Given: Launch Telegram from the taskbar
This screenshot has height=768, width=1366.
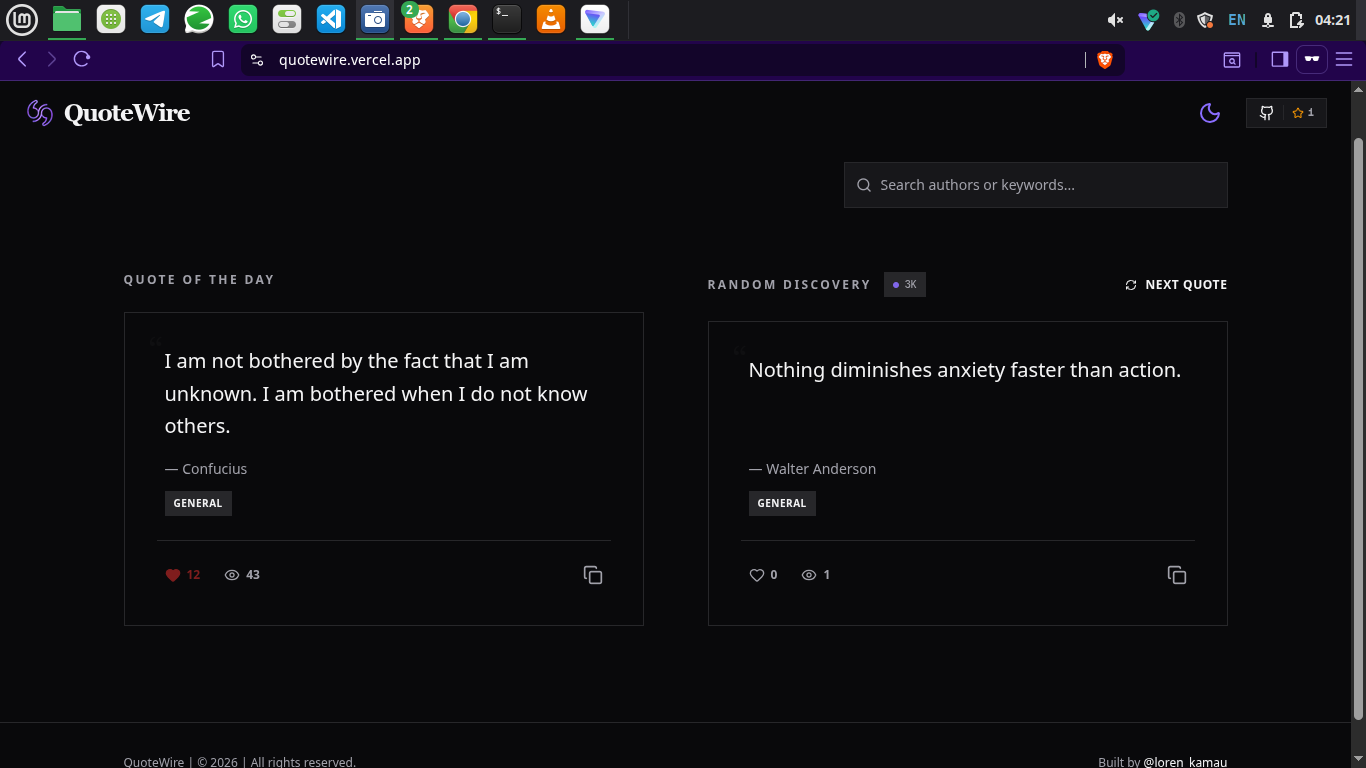Looking at the screenshot, I should (155, 19).
